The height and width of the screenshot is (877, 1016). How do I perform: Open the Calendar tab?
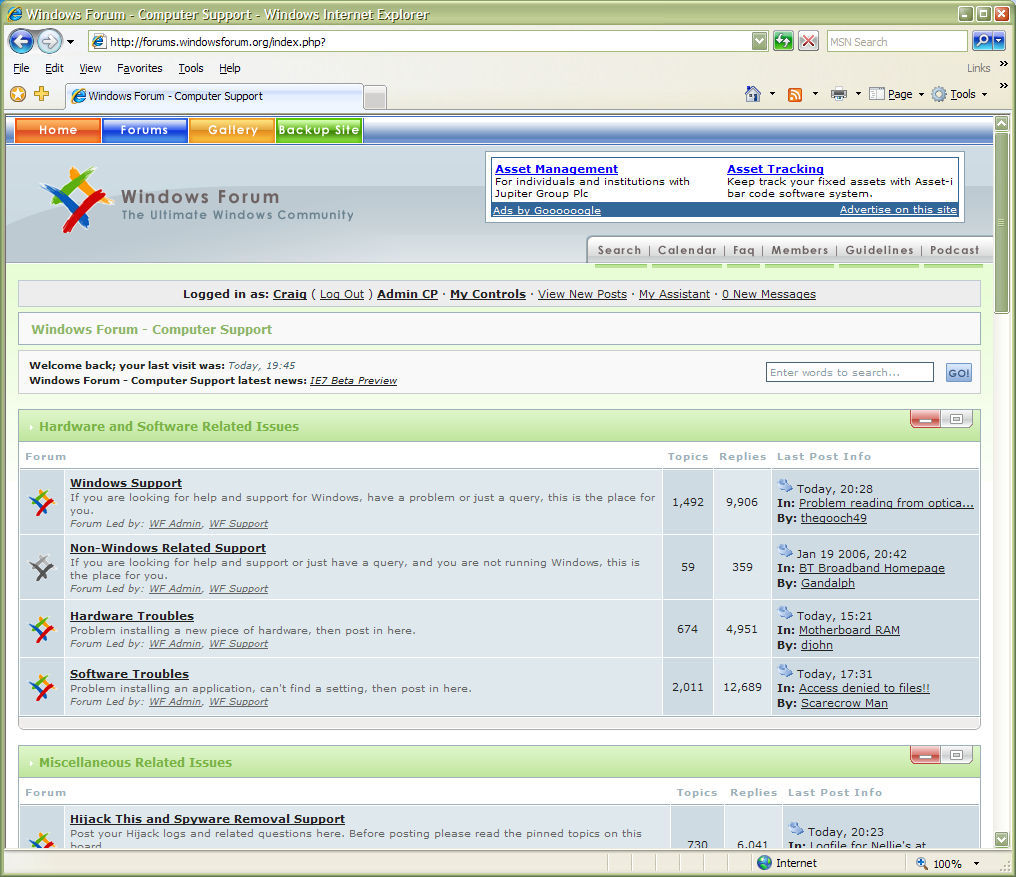click(x=687, y=250)
